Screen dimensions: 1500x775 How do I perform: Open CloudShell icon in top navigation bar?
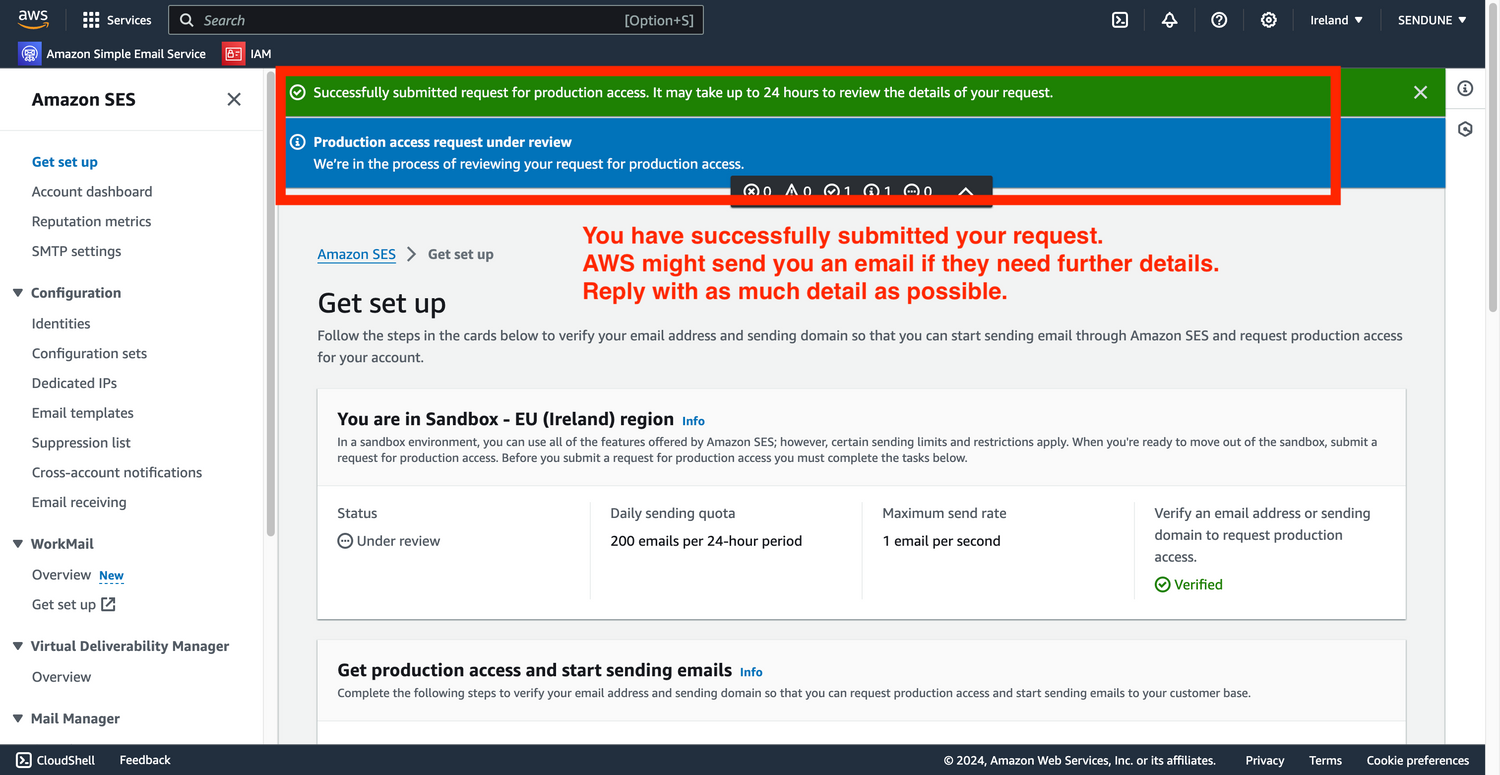click(1120, 20)
